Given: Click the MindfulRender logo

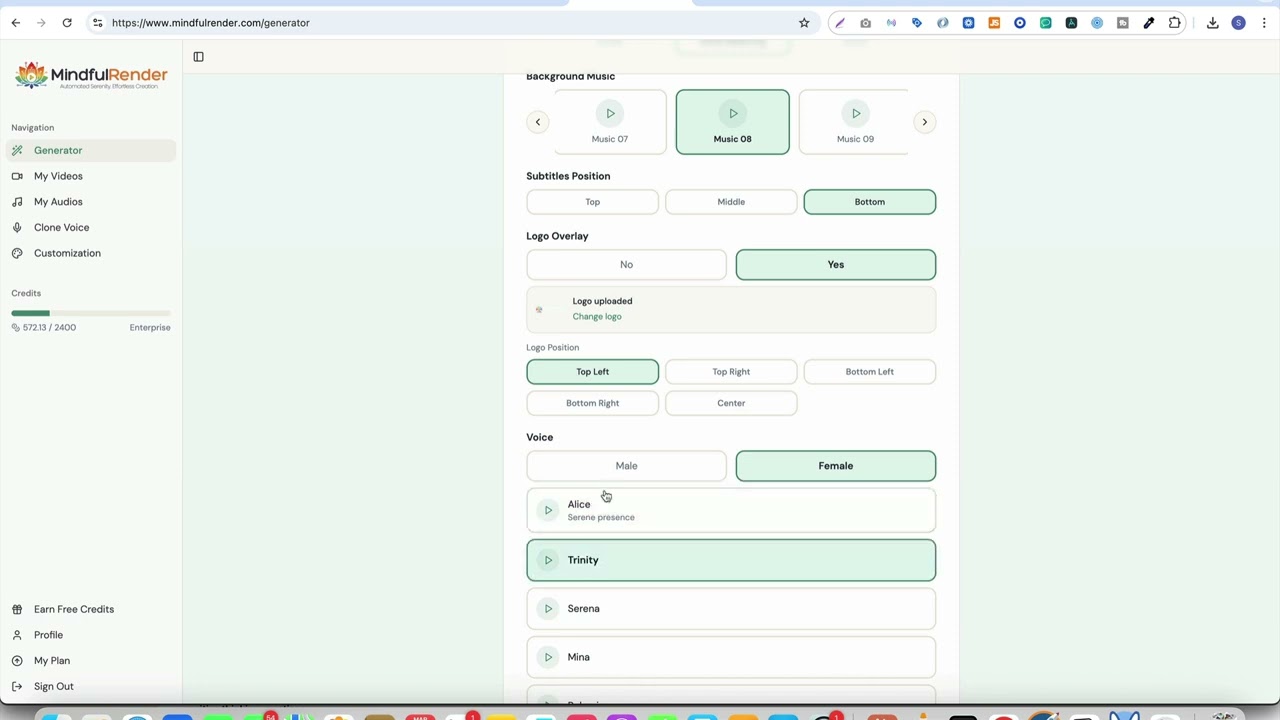Looking at the screenshot, I should coord(91,76).
